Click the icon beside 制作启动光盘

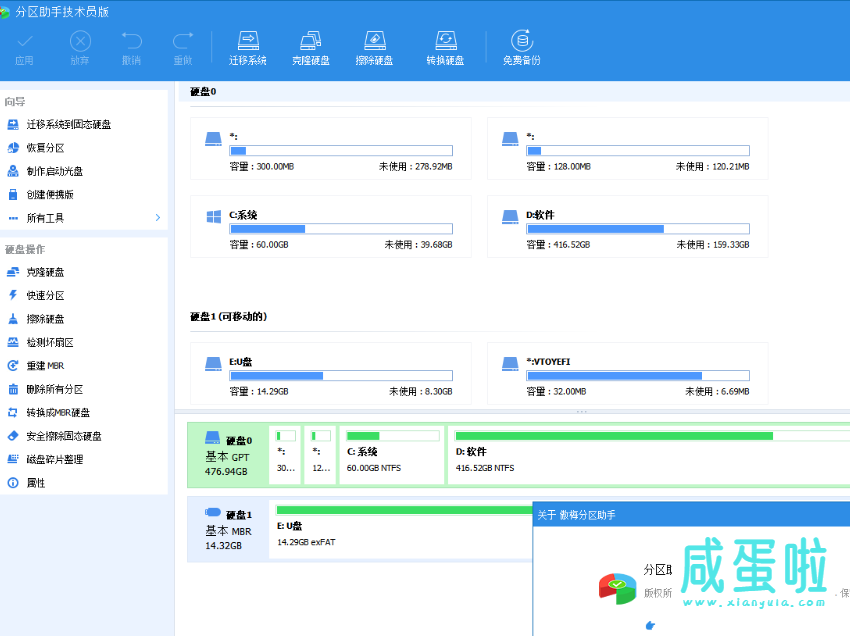[x=13, y=171]
